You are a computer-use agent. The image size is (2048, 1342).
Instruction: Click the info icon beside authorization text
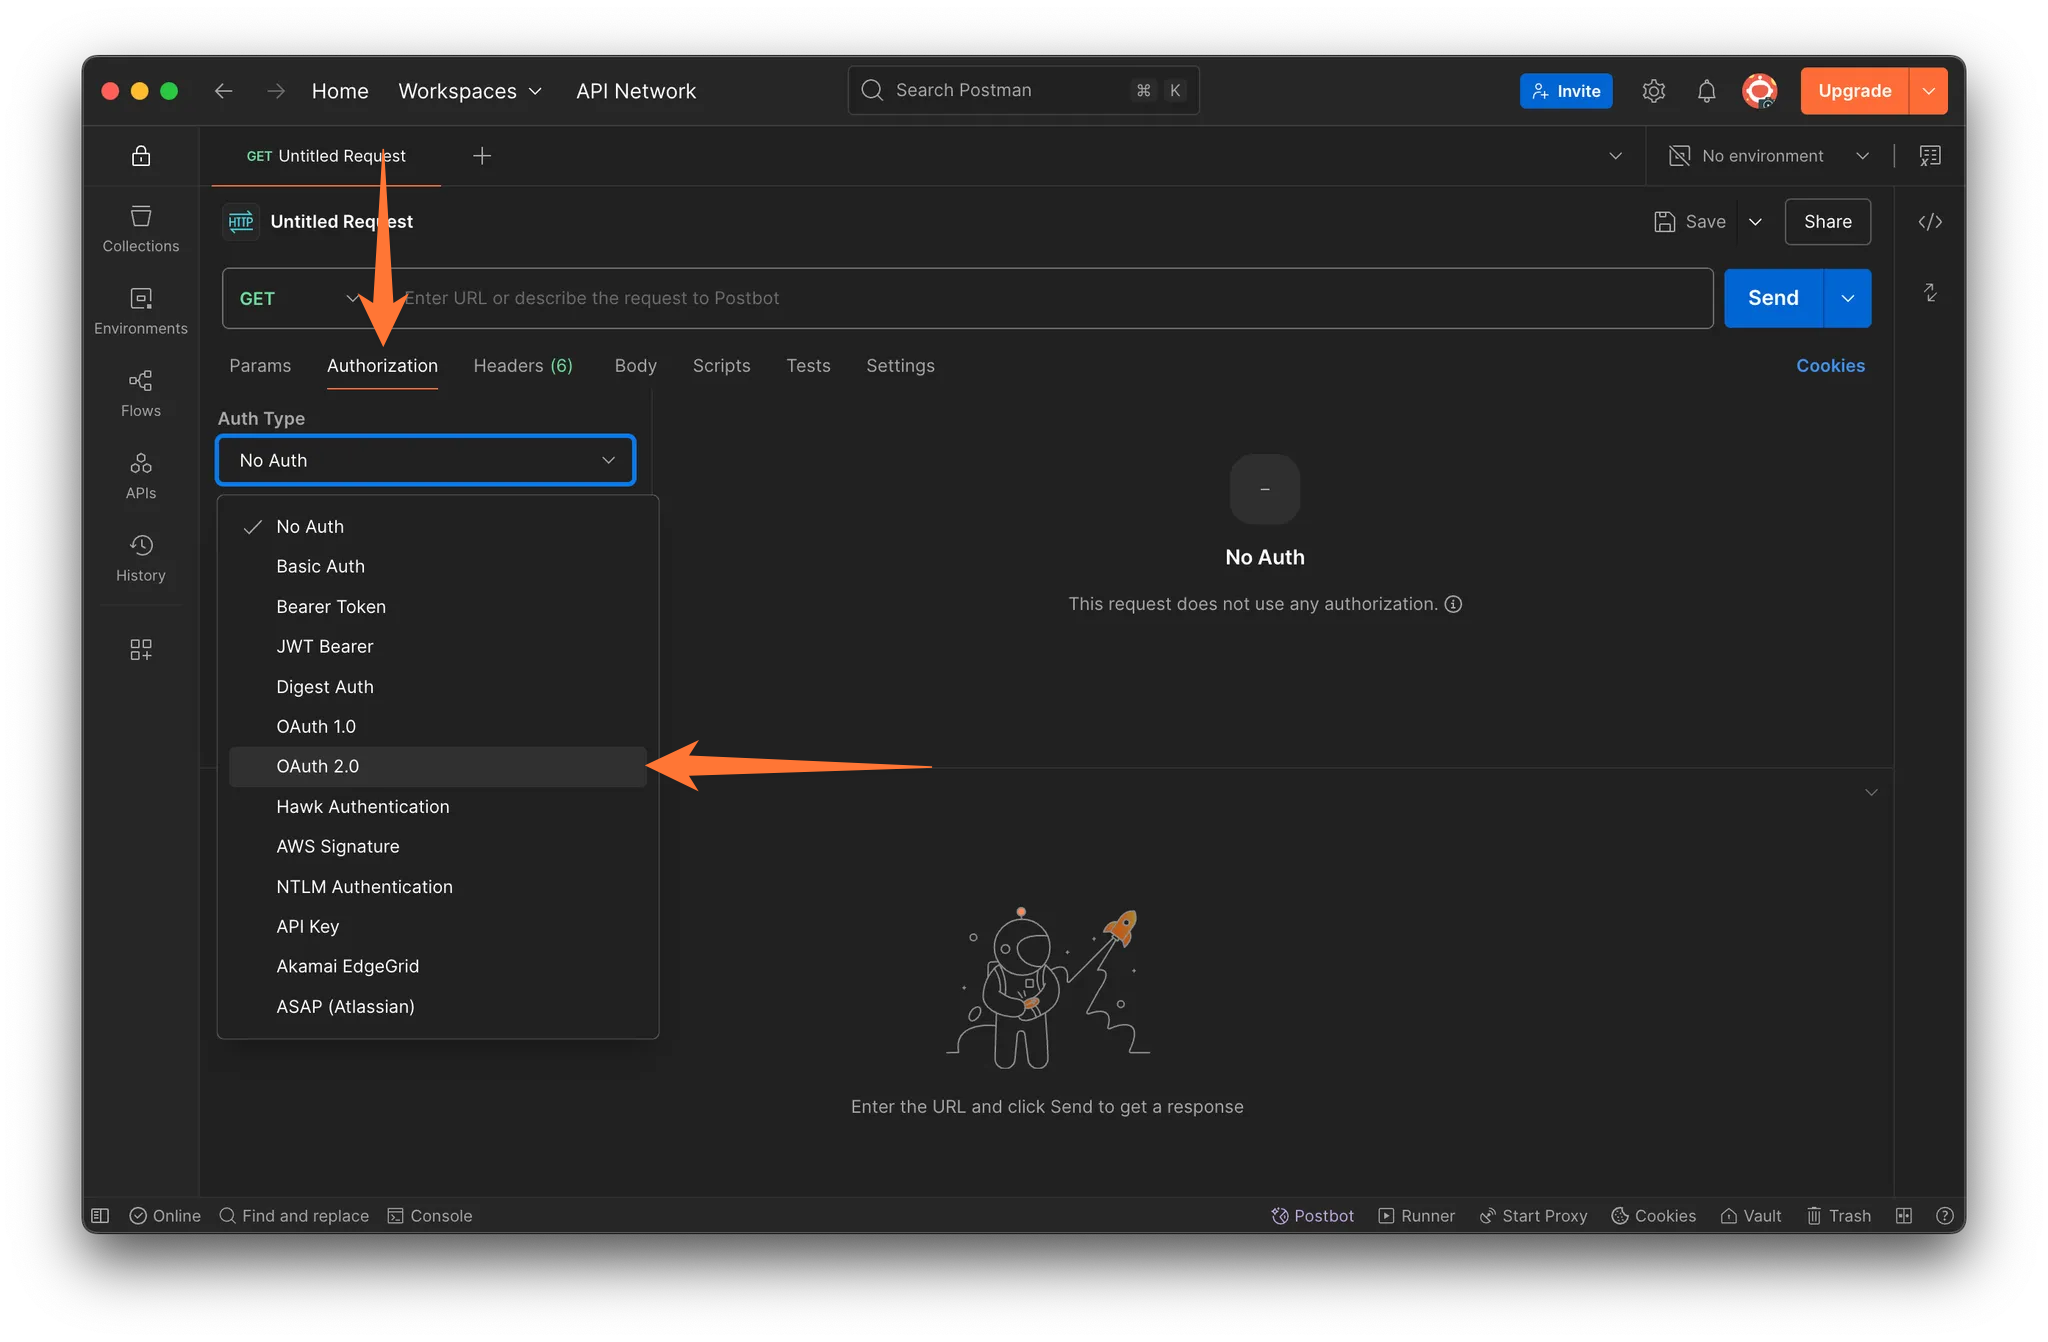1453,604
